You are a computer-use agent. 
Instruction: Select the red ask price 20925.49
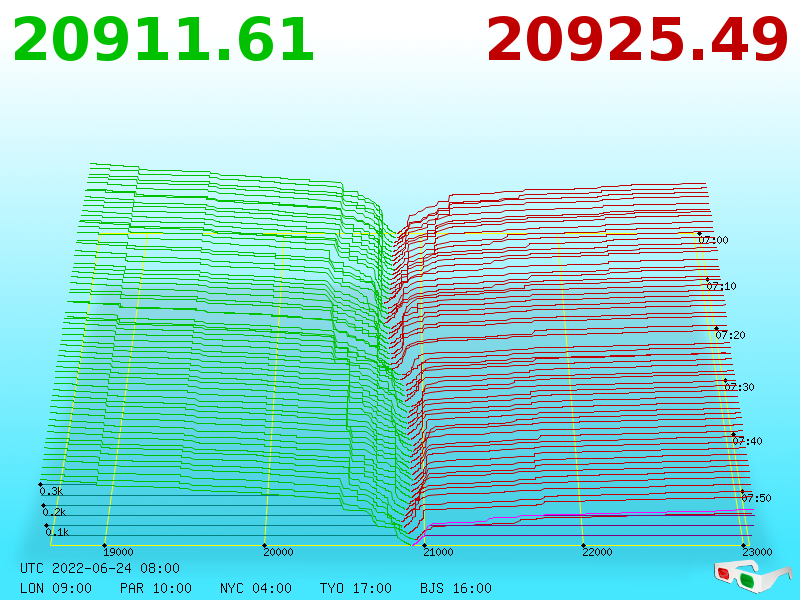[x=637, y=40]
